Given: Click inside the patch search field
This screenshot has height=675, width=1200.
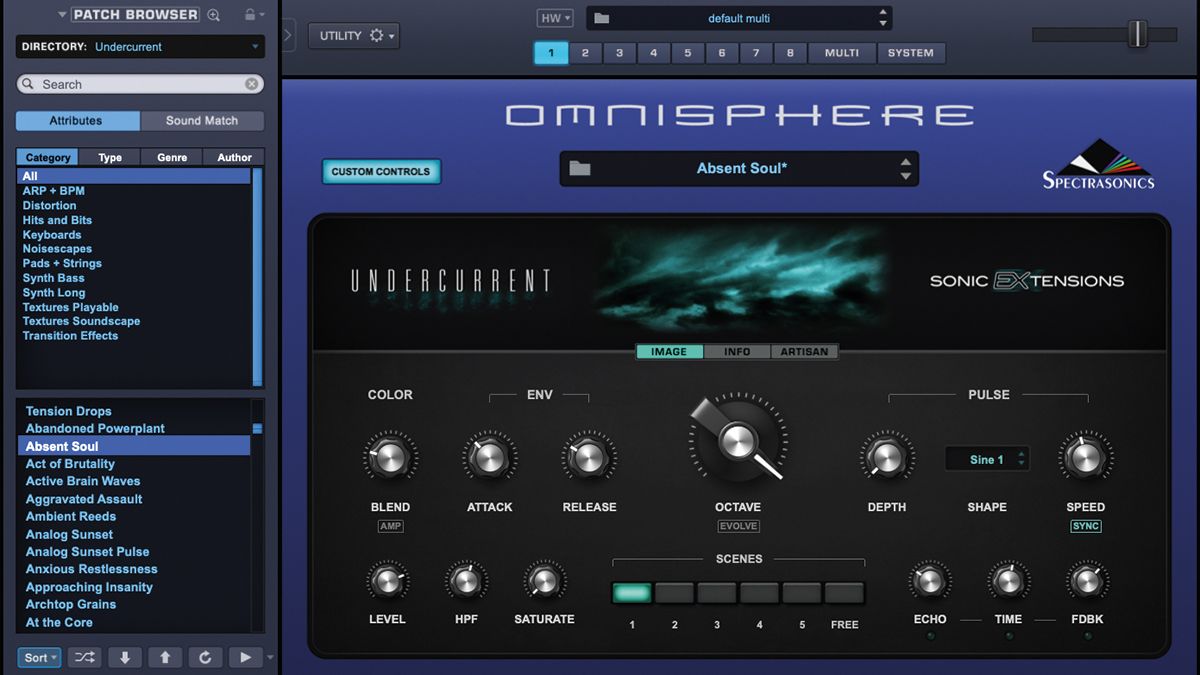Looking at the screenshot, I should pos(140,84).
